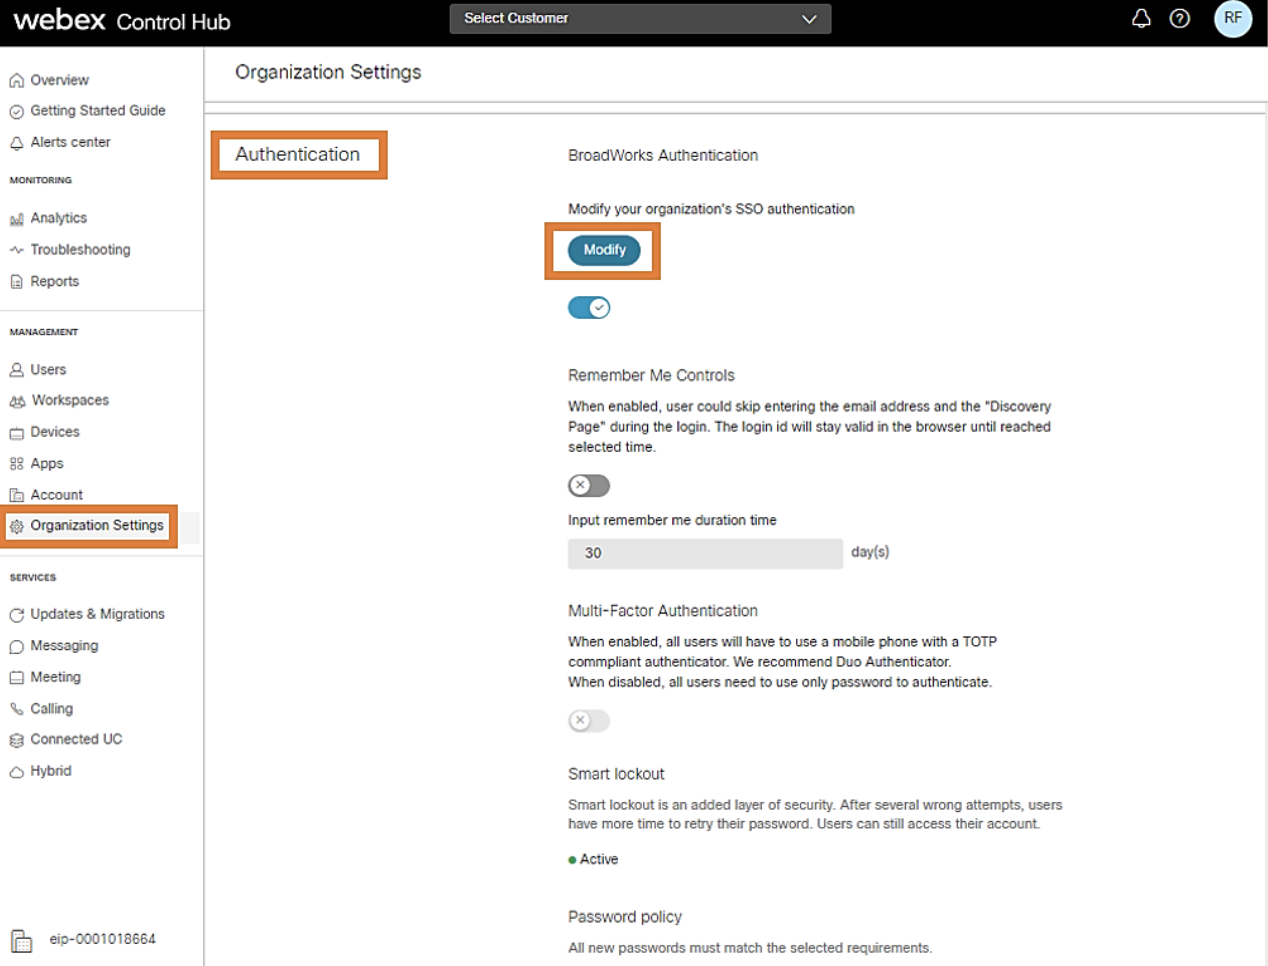Open Messaging service
The width and height of the screenshot is (1268, 966).
coord(64,646)
